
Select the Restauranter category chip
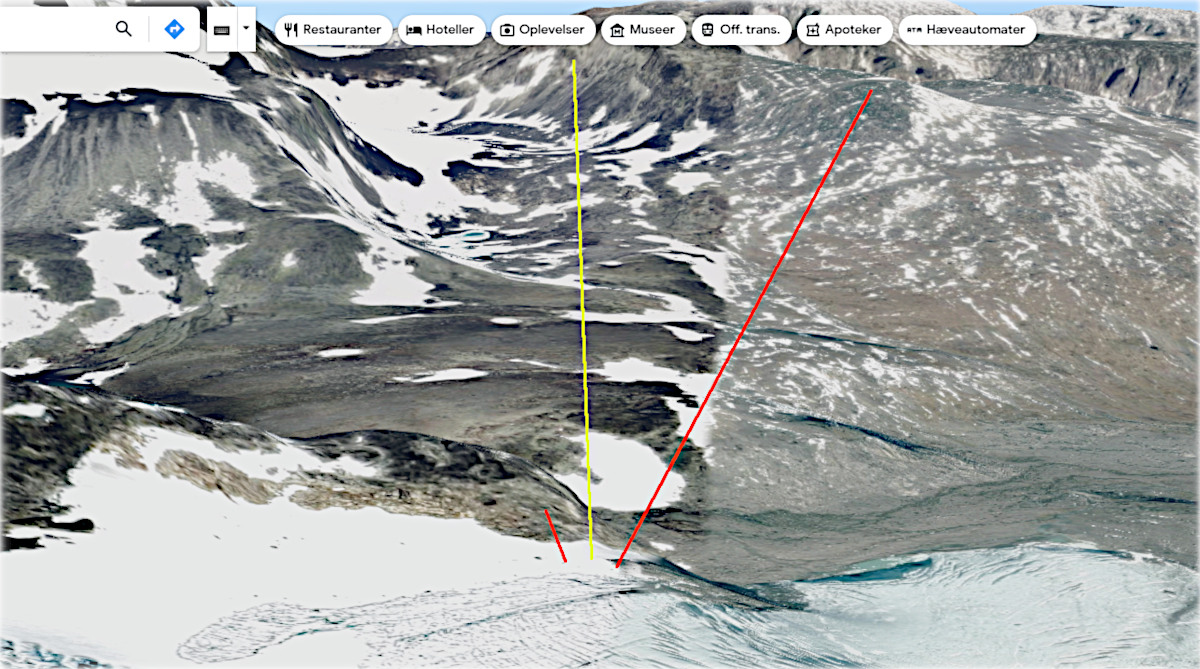coord(334,30)
